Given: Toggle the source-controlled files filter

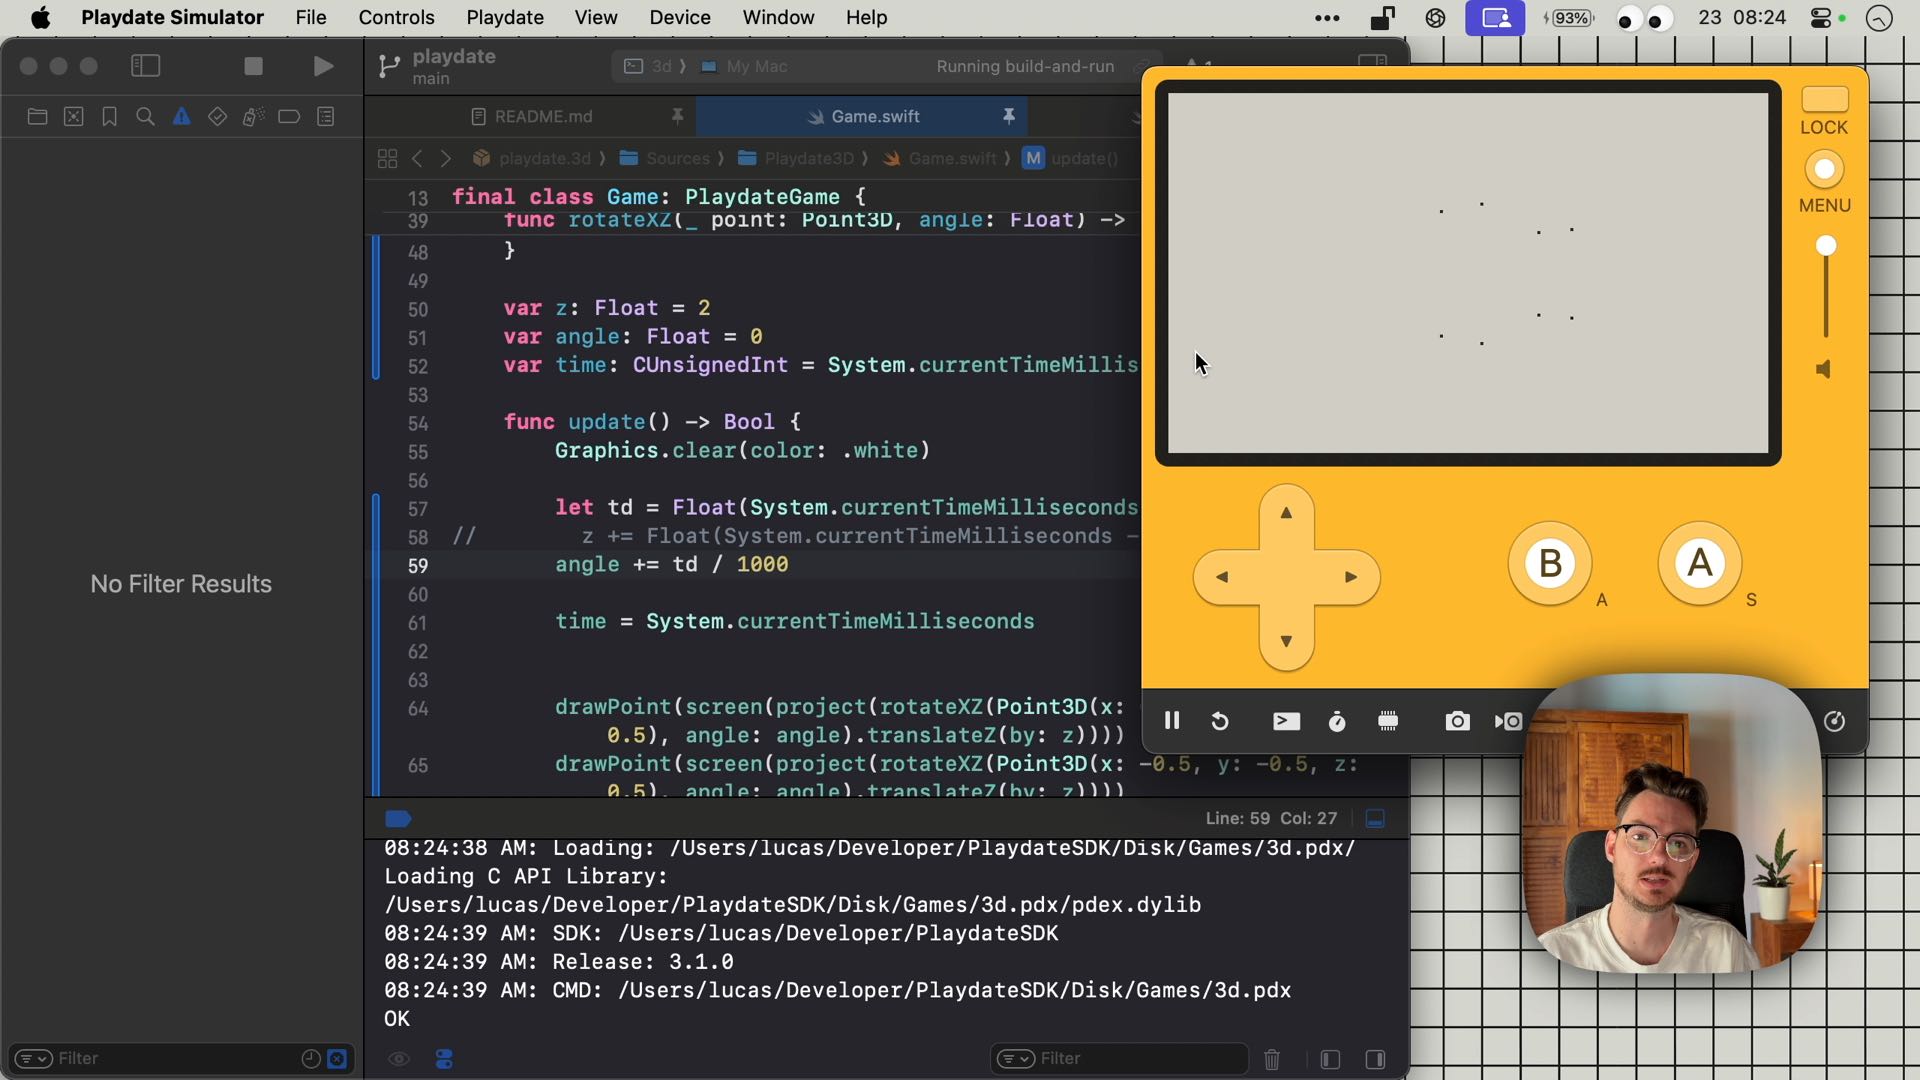Looking at the screenshot, I should pyautogui.click(x=337, y=1058).
